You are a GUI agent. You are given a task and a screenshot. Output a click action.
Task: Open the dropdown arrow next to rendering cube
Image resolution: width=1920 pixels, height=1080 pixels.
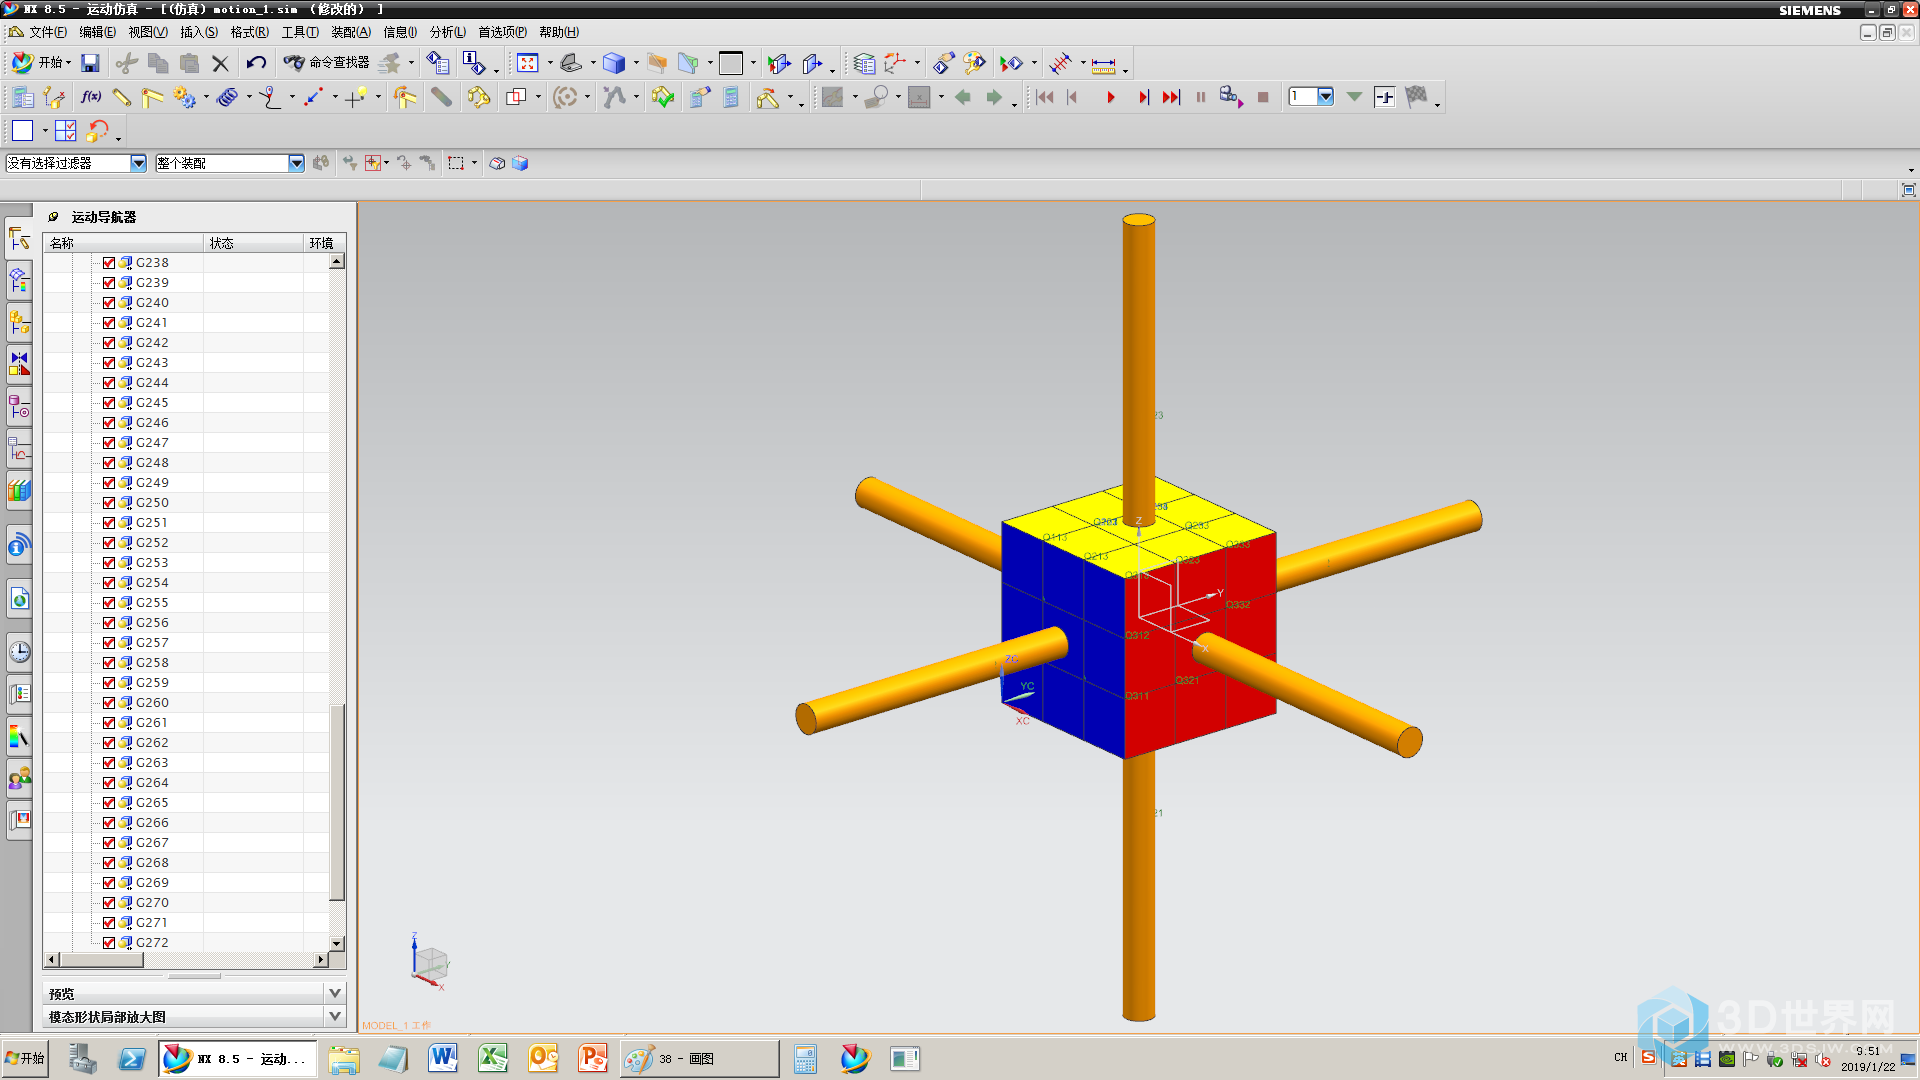pos(636,63)
